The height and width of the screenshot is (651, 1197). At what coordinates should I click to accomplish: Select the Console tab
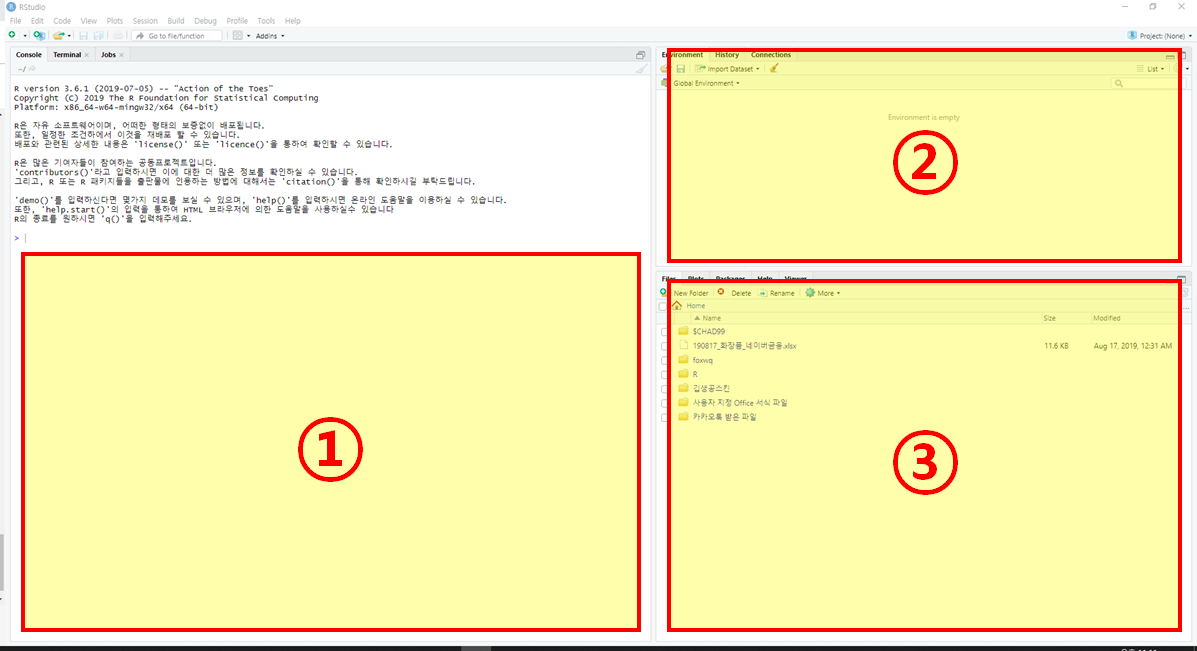[29, 55]
